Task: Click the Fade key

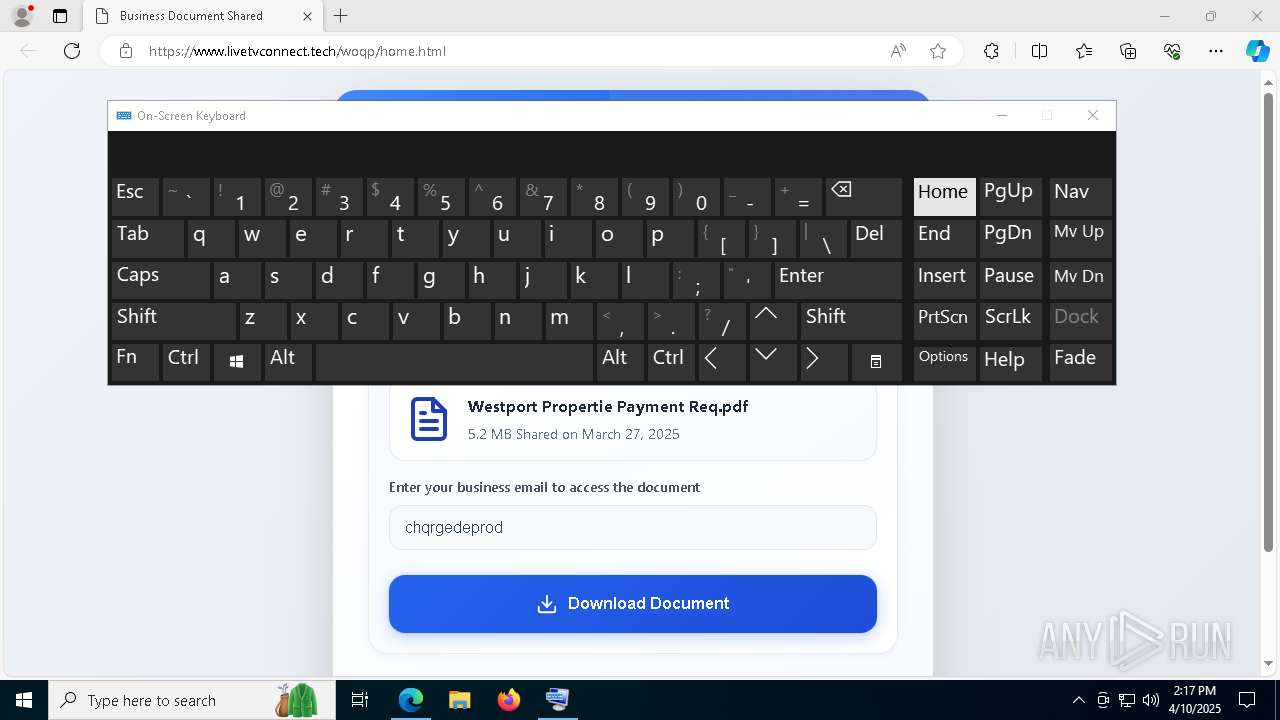Action: click(x=1080, y=362)
